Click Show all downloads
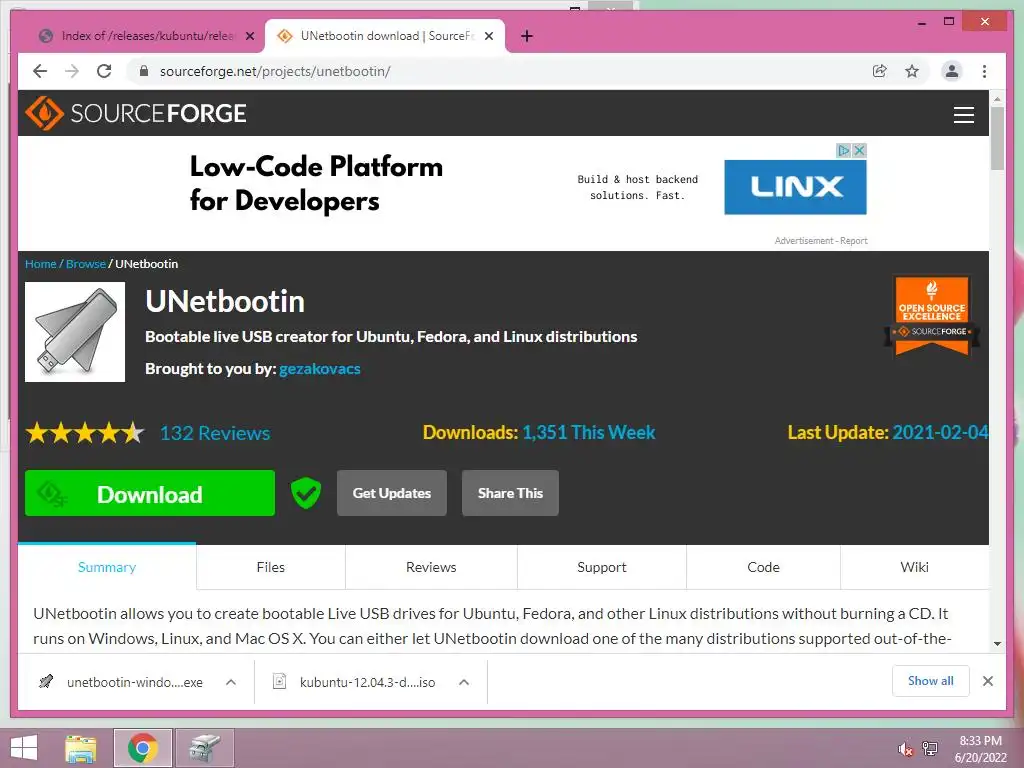The image size is (1024, 768). coord(931,681)
